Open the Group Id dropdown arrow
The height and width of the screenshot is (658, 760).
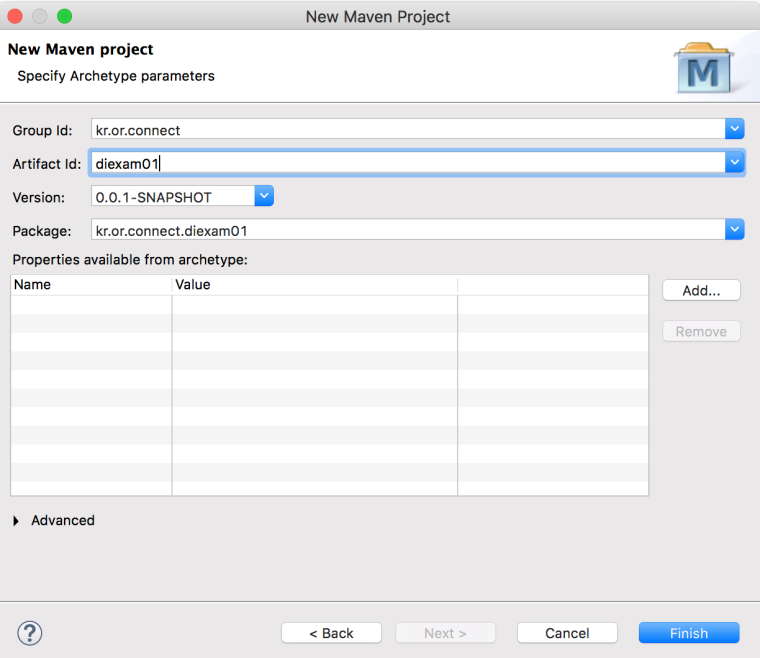(734, 129)
